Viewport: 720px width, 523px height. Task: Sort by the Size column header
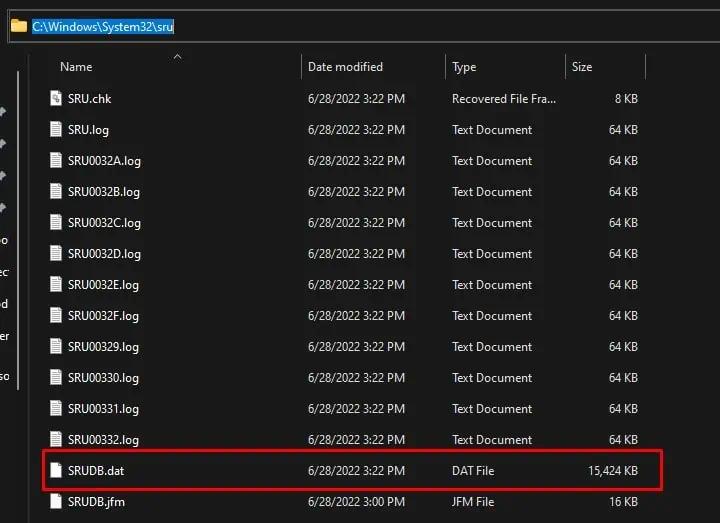click(x=582, y=67)
